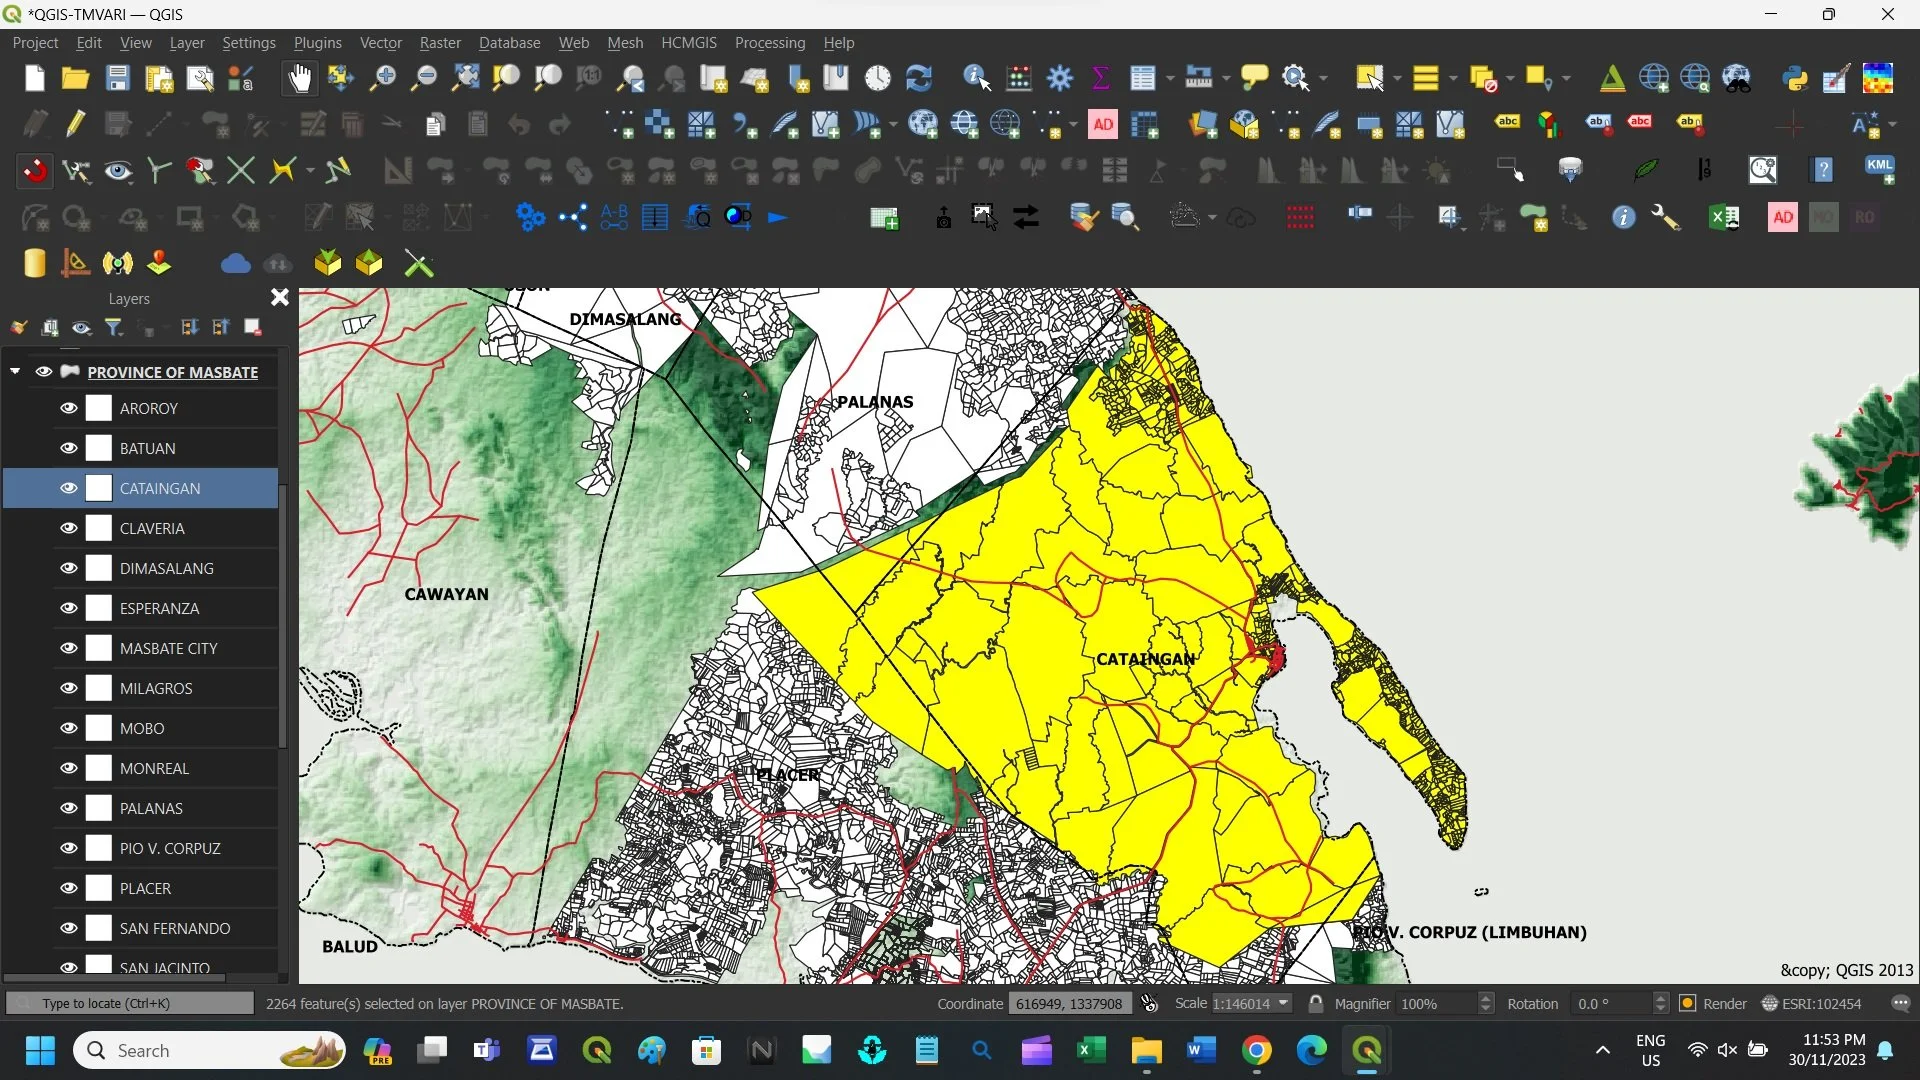This screenshot has height=1080, width=1920.
Task: Select the Pan Map hand tool
Action: click(299, 78)
